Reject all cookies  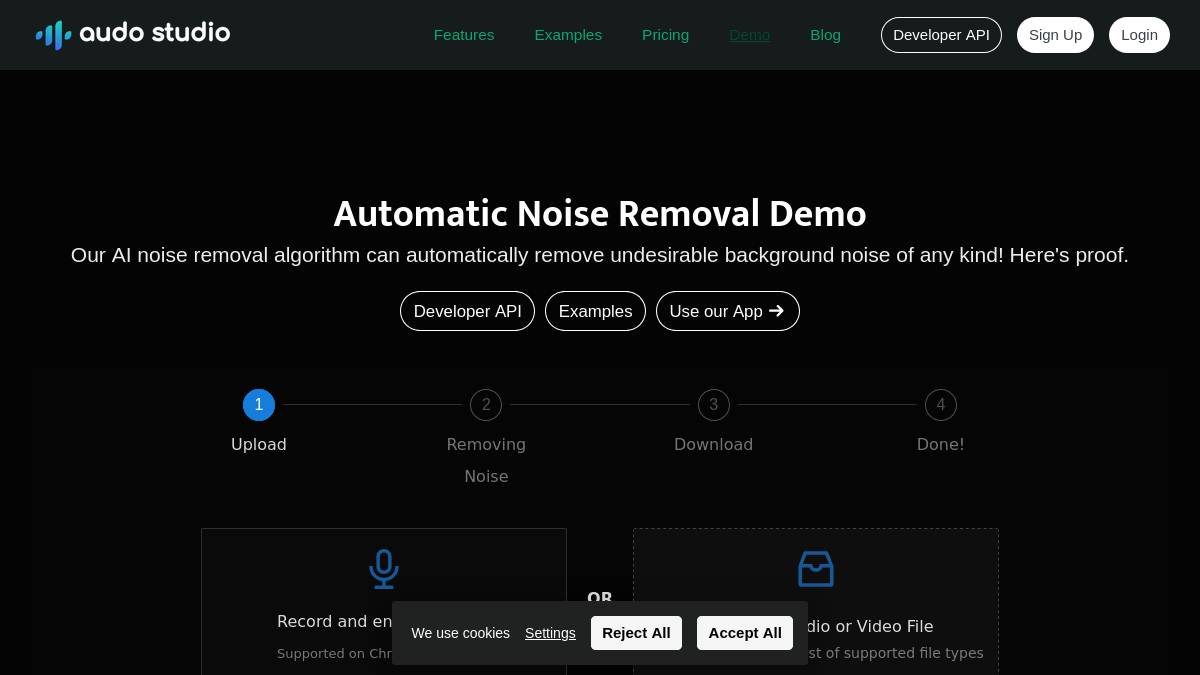[636, 633]
